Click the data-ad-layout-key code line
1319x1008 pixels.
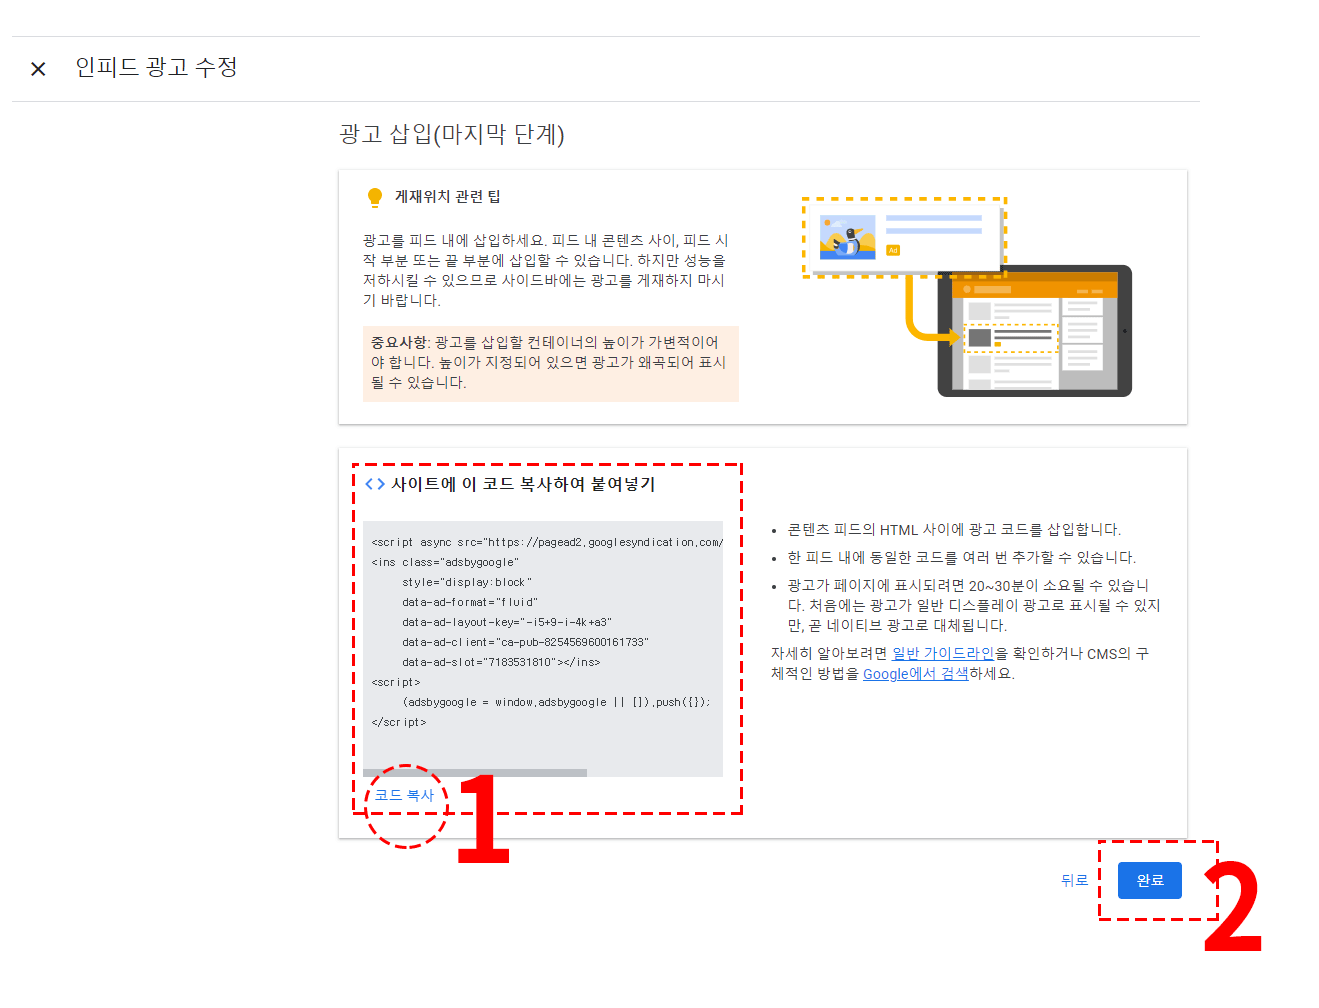pyautogui.click(x=507, y=622)
